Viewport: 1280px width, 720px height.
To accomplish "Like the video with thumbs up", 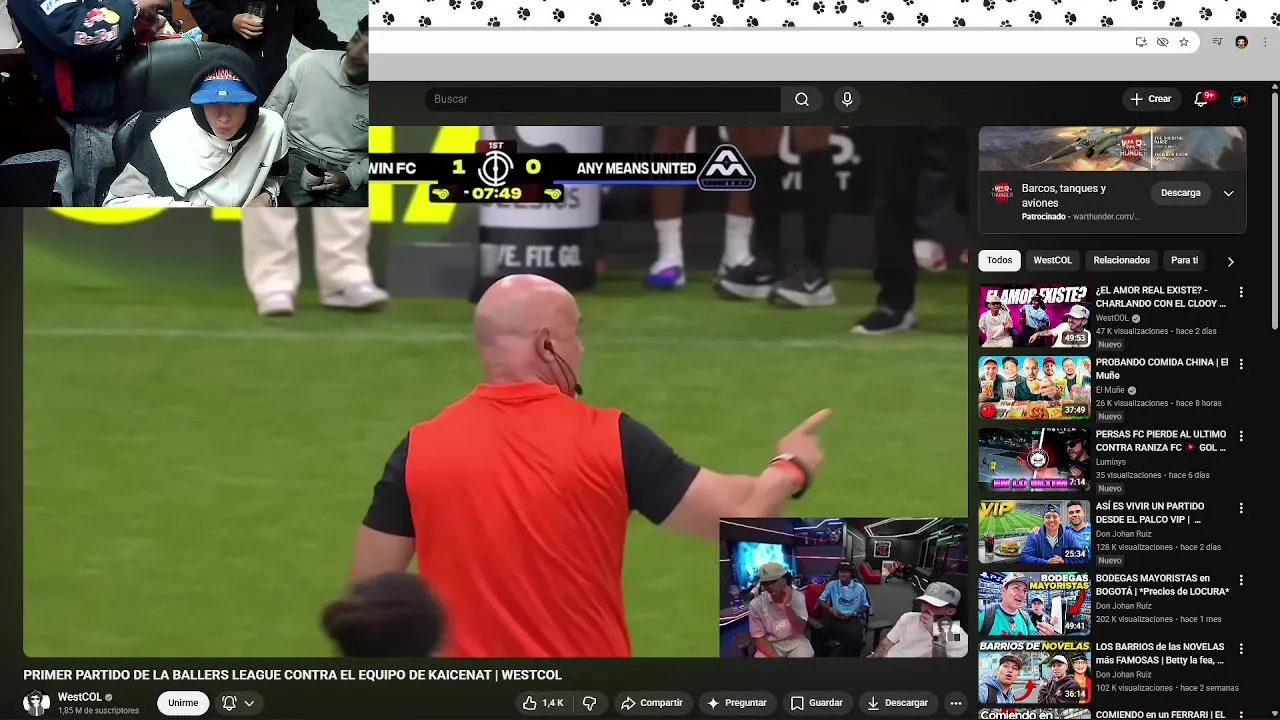I will [543, 703].
